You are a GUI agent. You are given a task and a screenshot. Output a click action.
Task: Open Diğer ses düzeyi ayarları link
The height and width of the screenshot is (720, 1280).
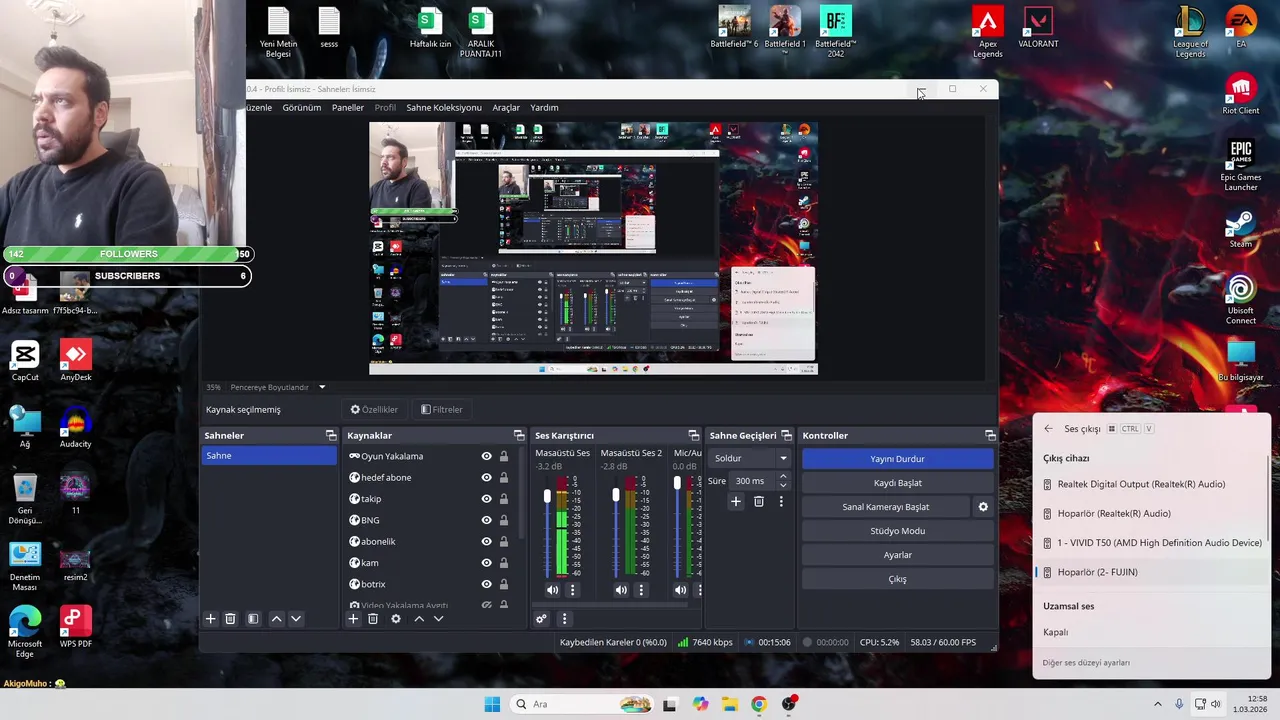coord(1086,663)
